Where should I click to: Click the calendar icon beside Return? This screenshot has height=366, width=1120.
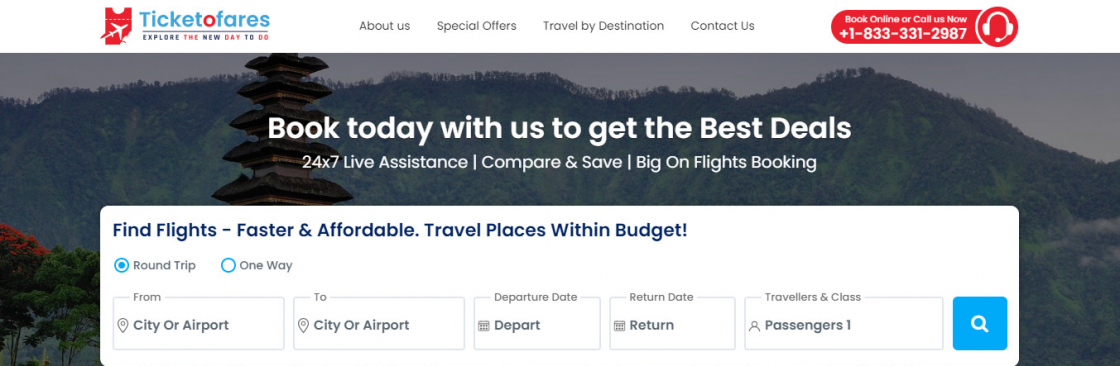[619, 326]
